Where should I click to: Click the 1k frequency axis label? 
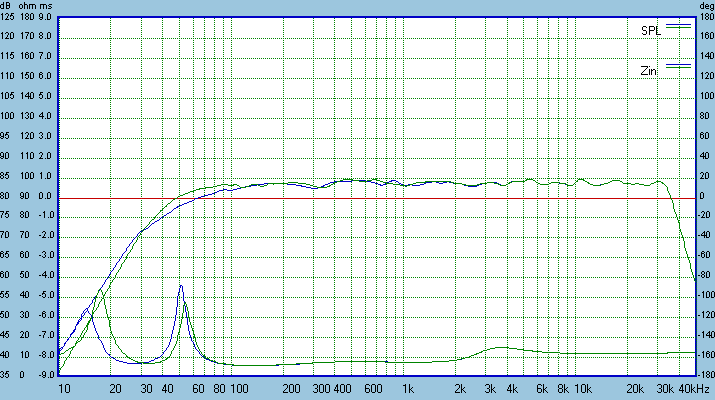407,389
